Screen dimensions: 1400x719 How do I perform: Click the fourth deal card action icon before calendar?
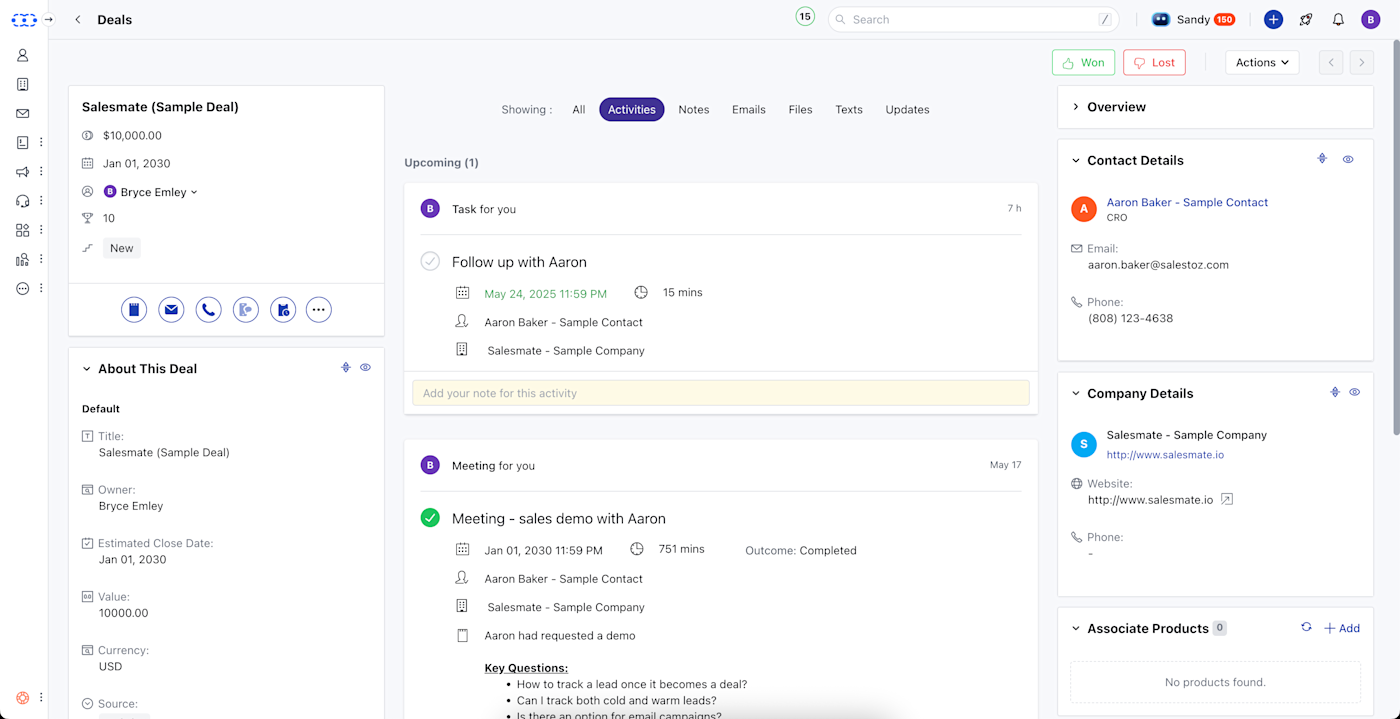[245, 310]
